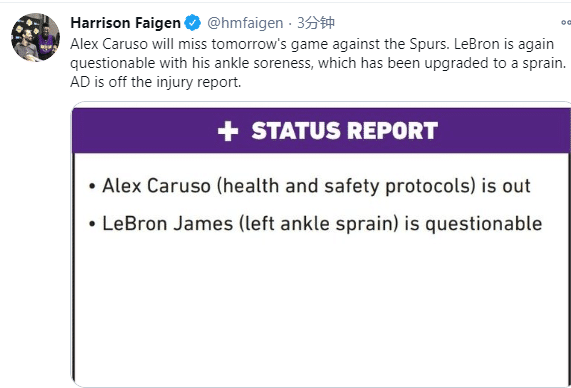
Task: Open the tweet's more options dots
Action: coord(566,23)
